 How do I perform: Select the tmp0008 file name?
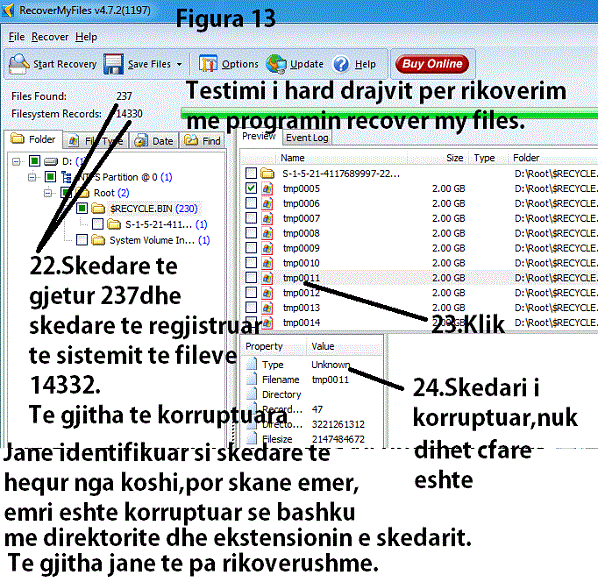(301, 233)
